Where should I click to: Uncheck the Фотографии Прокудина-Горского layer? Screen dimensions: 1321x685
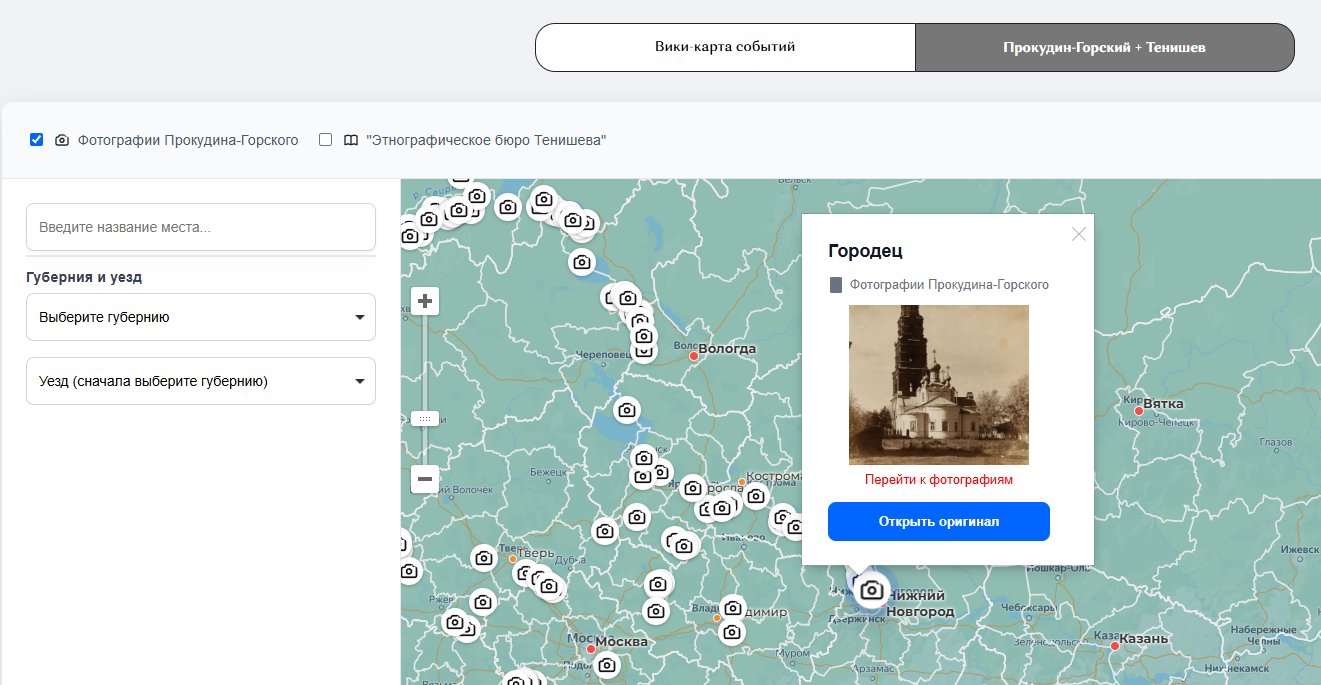pos(37,139)
